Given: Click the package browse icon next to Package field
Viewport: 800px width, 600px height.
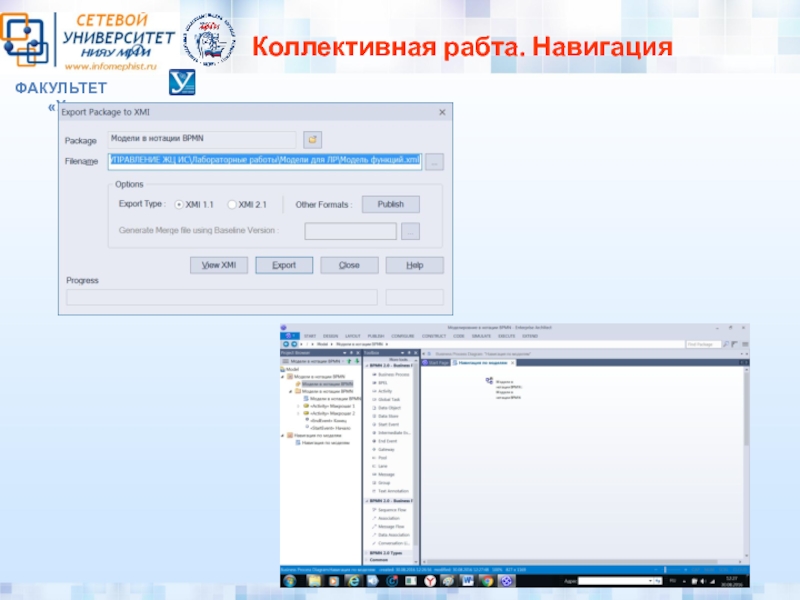Looking at the screenshot, I should tap(312, 139).
